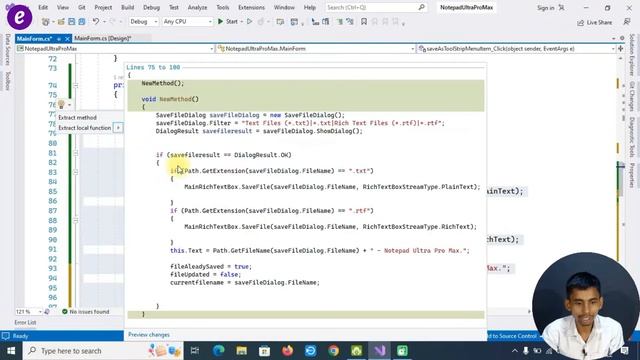Open the NotepadUltraProMax project scope dropdown
This screenshot has height=360, width=640.
coord(116,49)
